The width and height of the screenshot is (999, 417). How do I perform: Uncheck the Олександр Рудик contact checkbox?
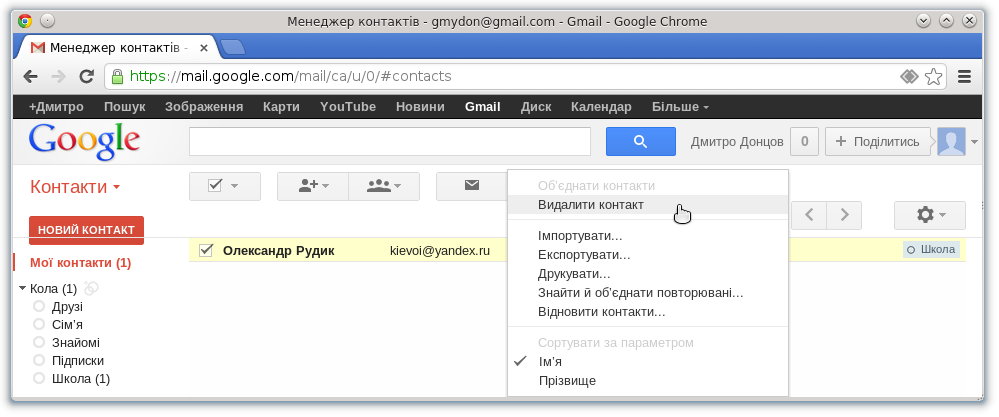[x=206, y=250]
